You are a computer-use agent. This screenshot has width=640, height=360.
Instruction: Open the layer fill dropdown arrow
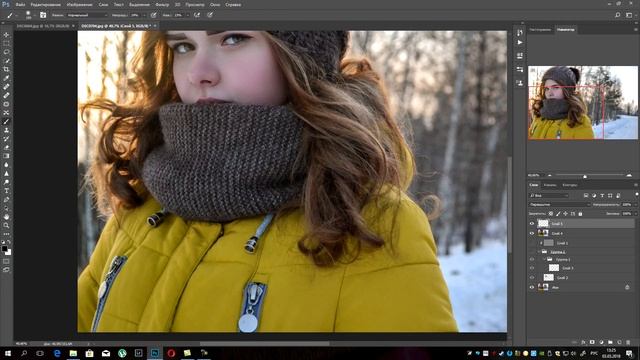coord(635,213)
